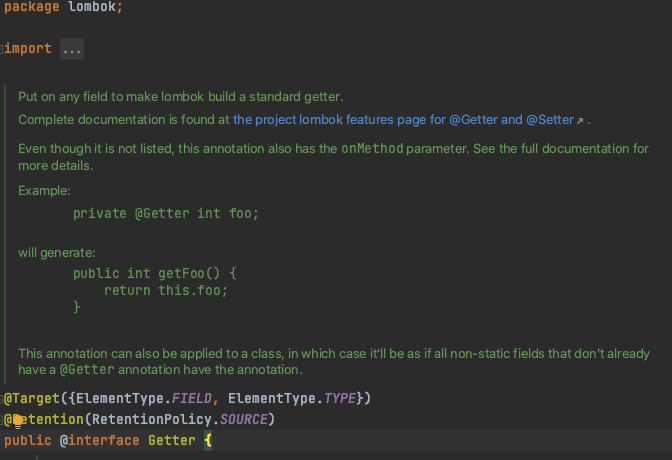This screenshot has height=460, width=672.
Task: Click the highlighted opening brace after Getter
Action: point(208,440)
